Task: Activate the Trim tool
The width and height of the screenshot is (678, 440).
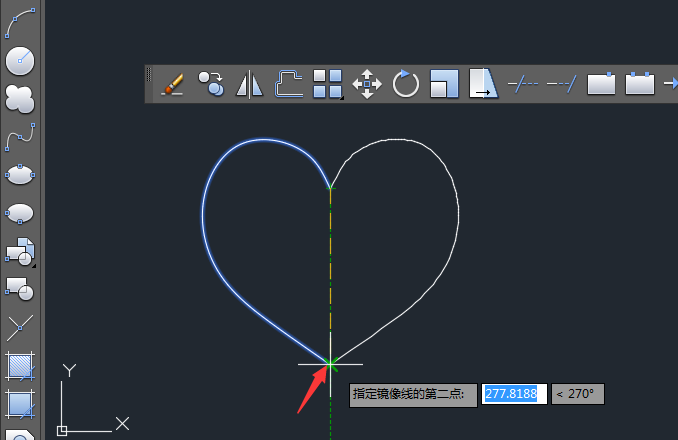Action: pos(523,84)
